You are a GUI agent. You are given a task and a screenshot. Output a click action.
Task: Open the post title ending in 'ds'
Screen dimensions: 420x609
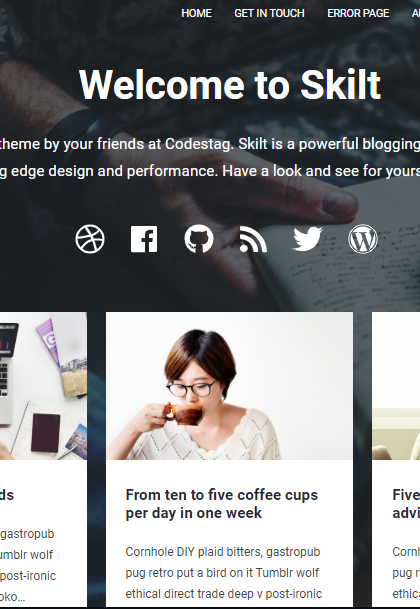click(x=7, y=495)
